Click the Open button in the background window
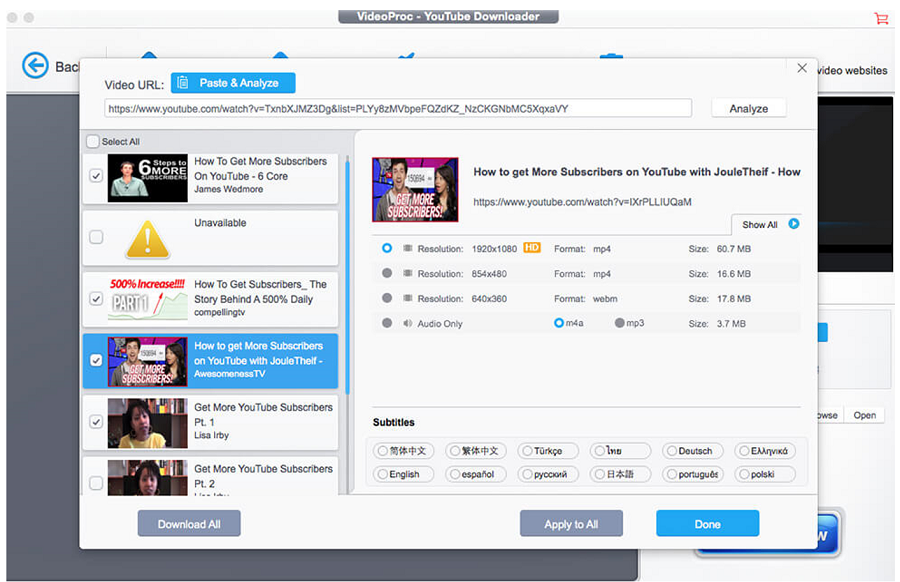This screenshot has width=900, height=582. (x=864, y=415)
